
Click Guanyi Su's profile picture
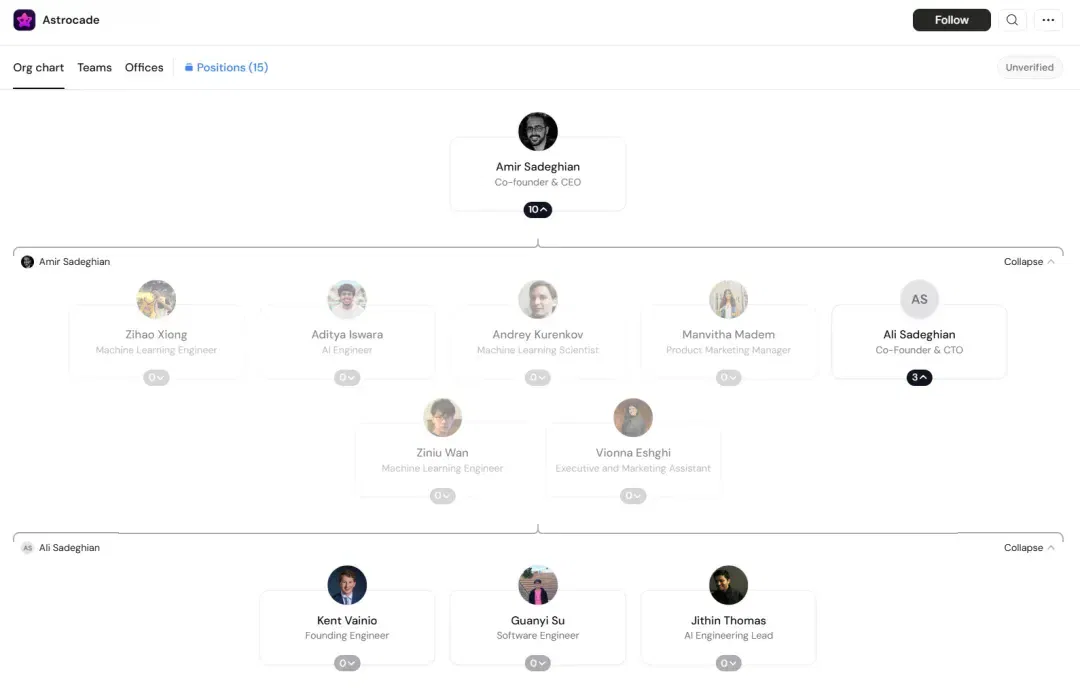tap(538, 585)
